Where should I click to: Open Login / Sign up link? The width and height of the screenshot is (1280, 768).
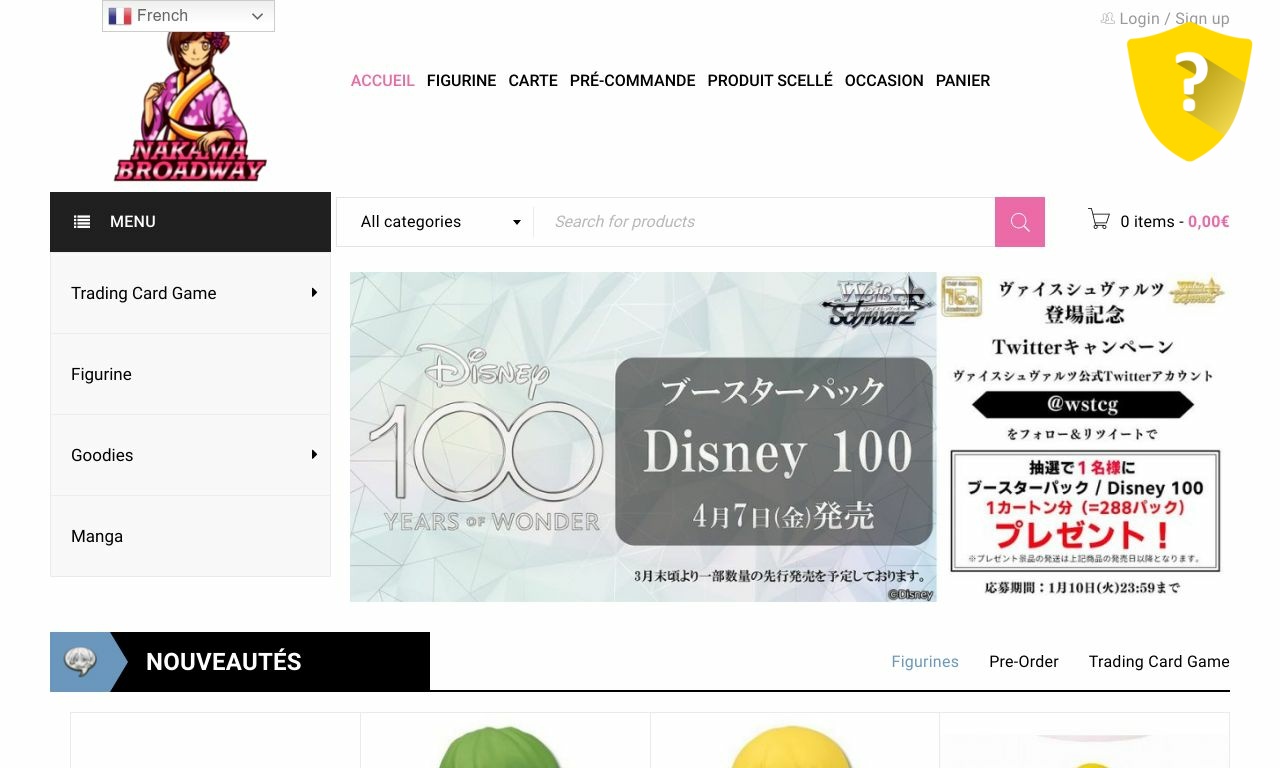(x=1174, y=18)
